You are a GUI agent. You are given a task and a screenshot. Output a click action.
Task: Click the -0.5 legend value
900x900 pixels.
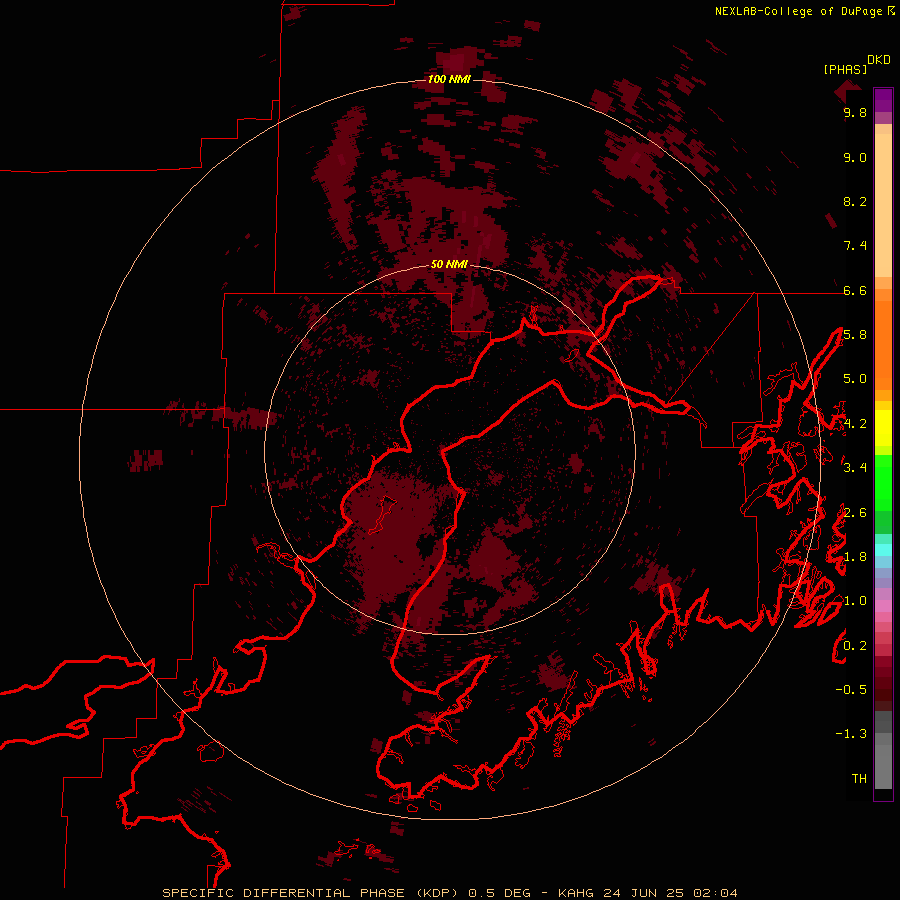pyautogui.click(x=851, y=689)
